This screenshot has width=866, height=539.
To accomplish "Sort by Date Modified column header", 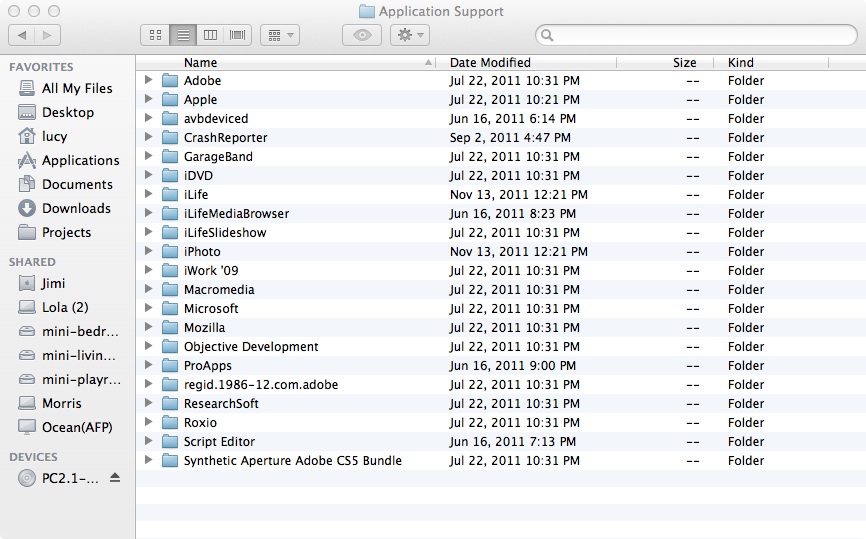I will point(489,62).
